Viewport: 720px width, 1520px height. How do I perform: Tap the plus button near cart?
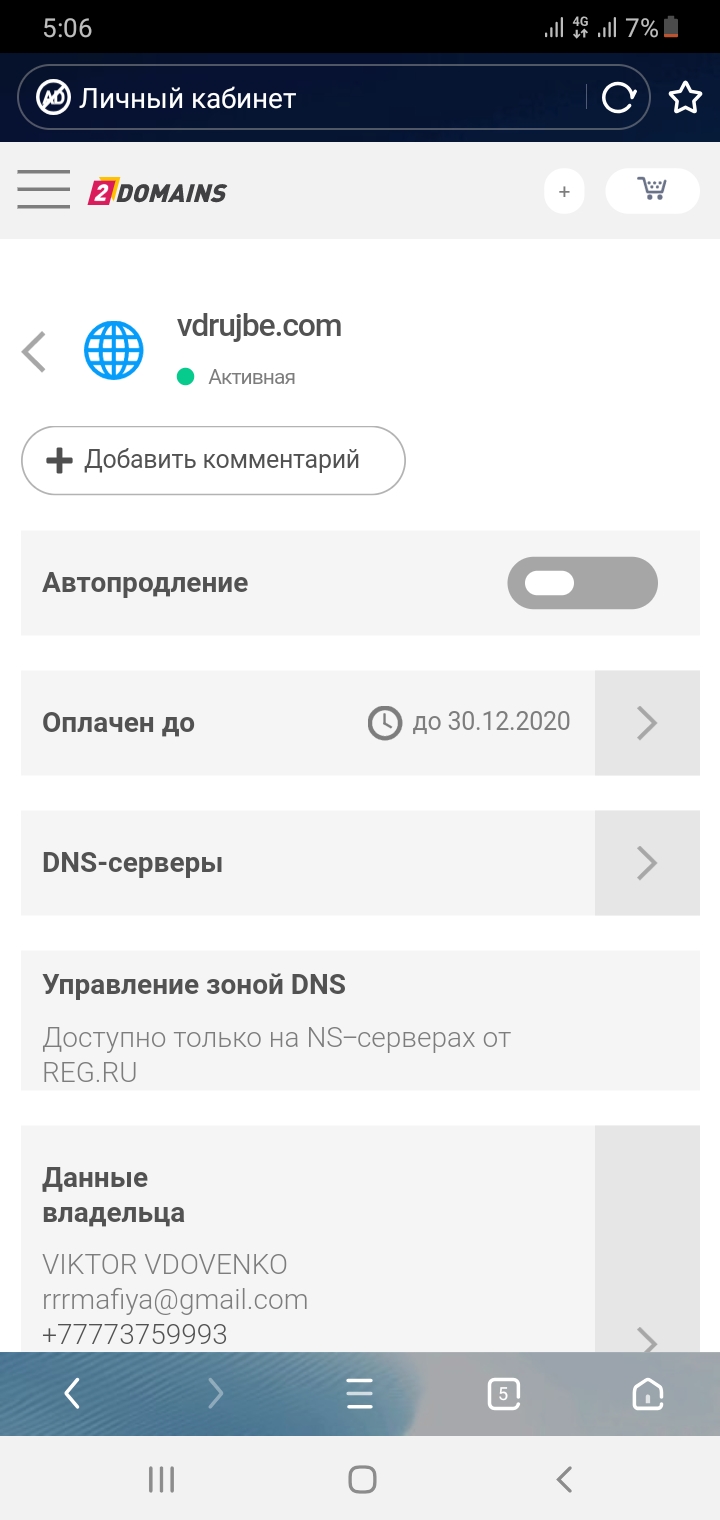pos(564,191)
